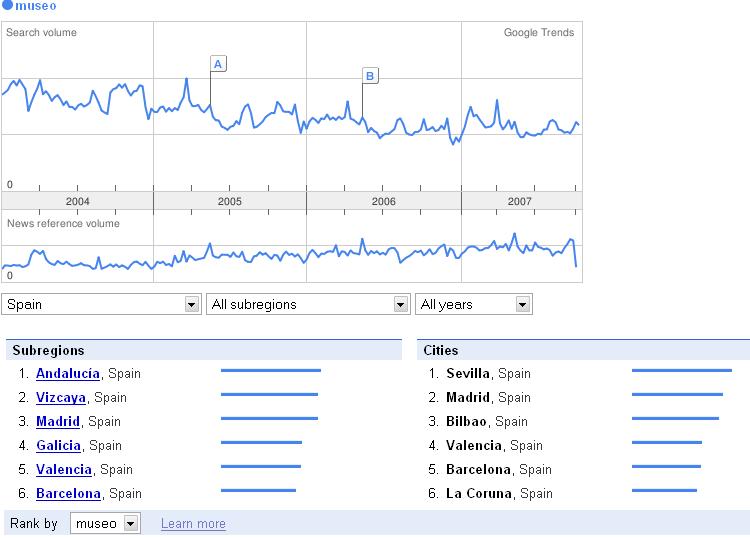Open the Vizcaya subregion link
750x538 pixels.
(x=62, y=397)
